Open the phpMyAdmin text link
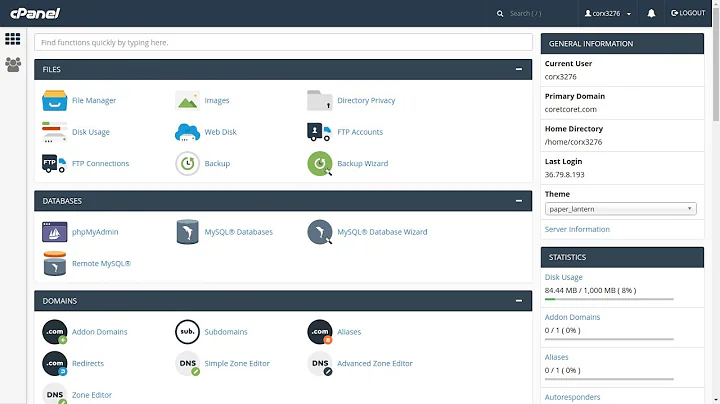The width and height of the screenshot is (720, 404). pyautogui.click(x=95, y=232)
